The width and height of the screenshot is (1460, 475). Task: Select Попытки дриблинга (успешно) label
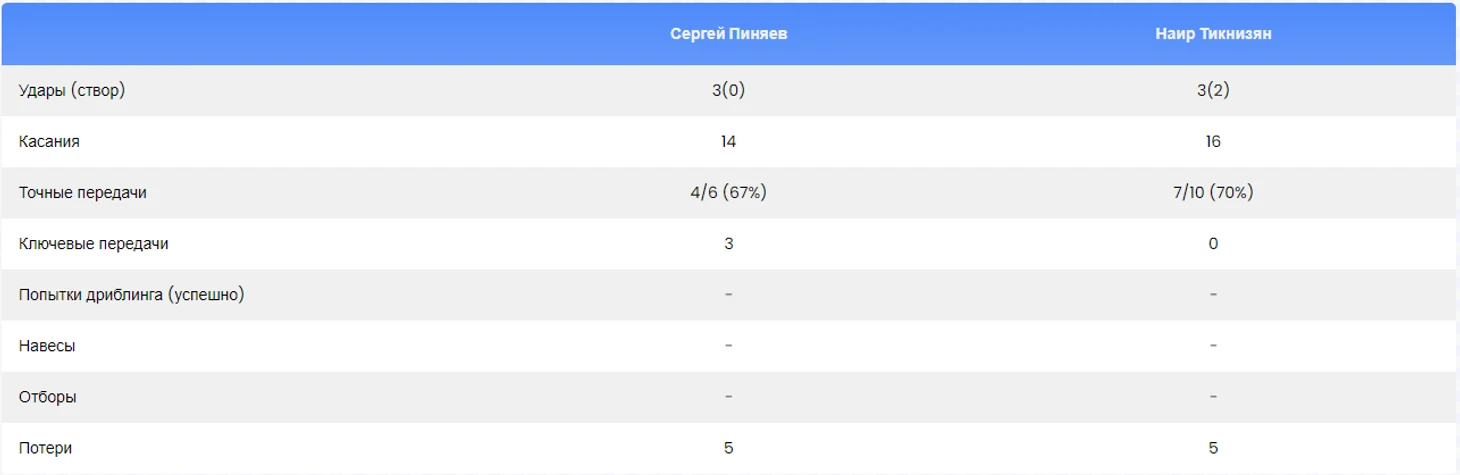(x=132, y=295)
